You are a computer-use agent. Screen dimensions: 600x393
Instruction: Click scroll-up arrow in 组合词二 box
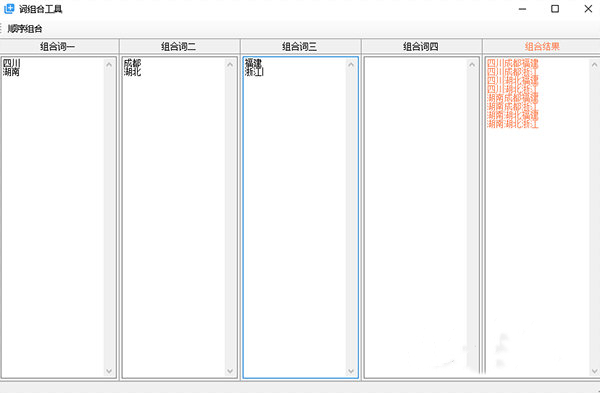[230, 65]
